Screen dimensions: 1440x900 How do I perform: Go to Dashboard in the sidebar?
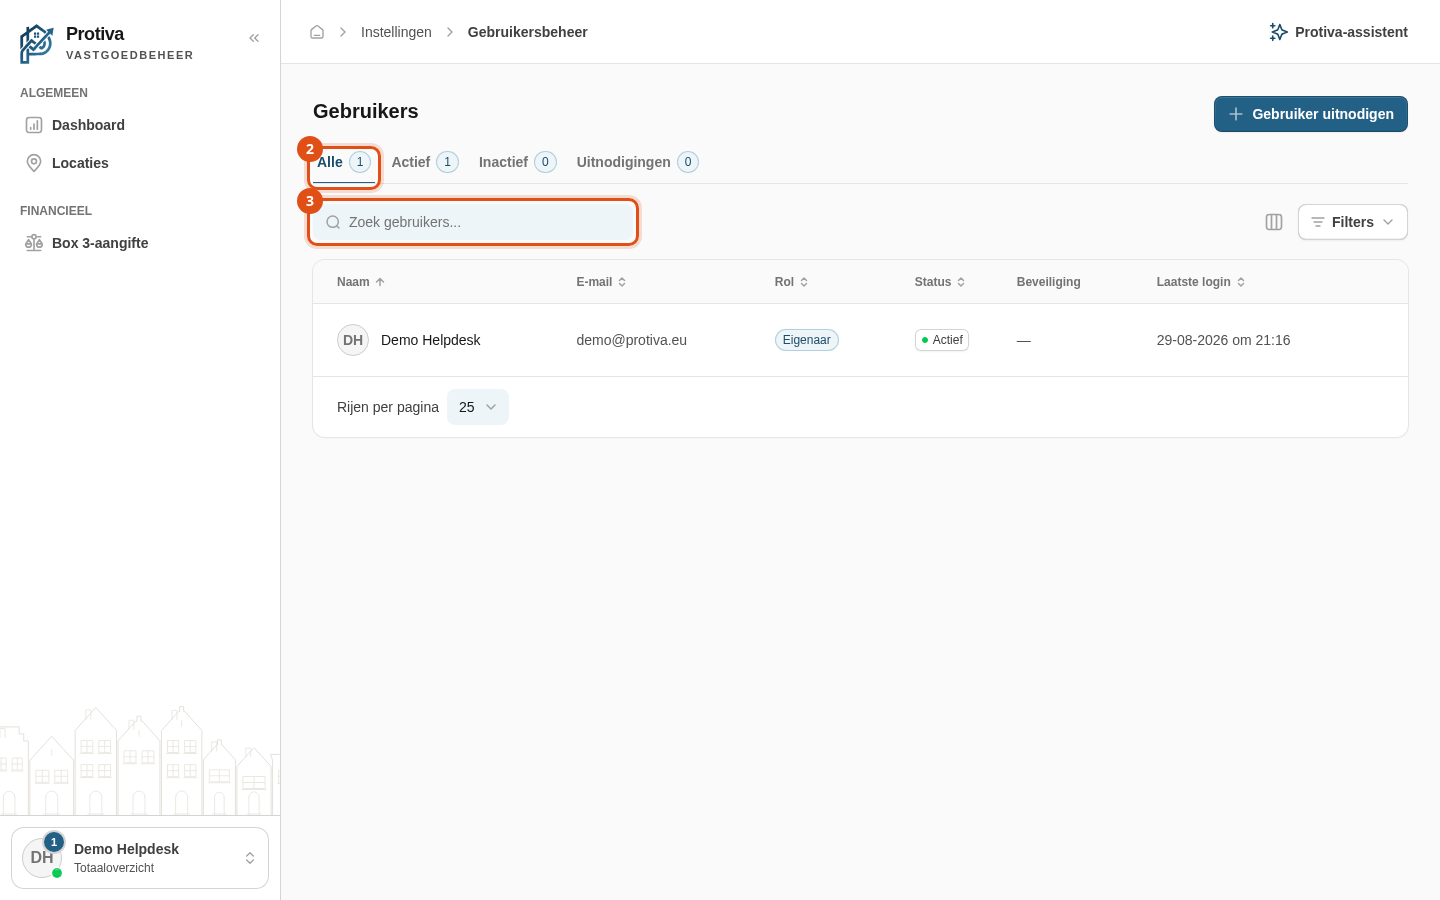coord(140,125)
